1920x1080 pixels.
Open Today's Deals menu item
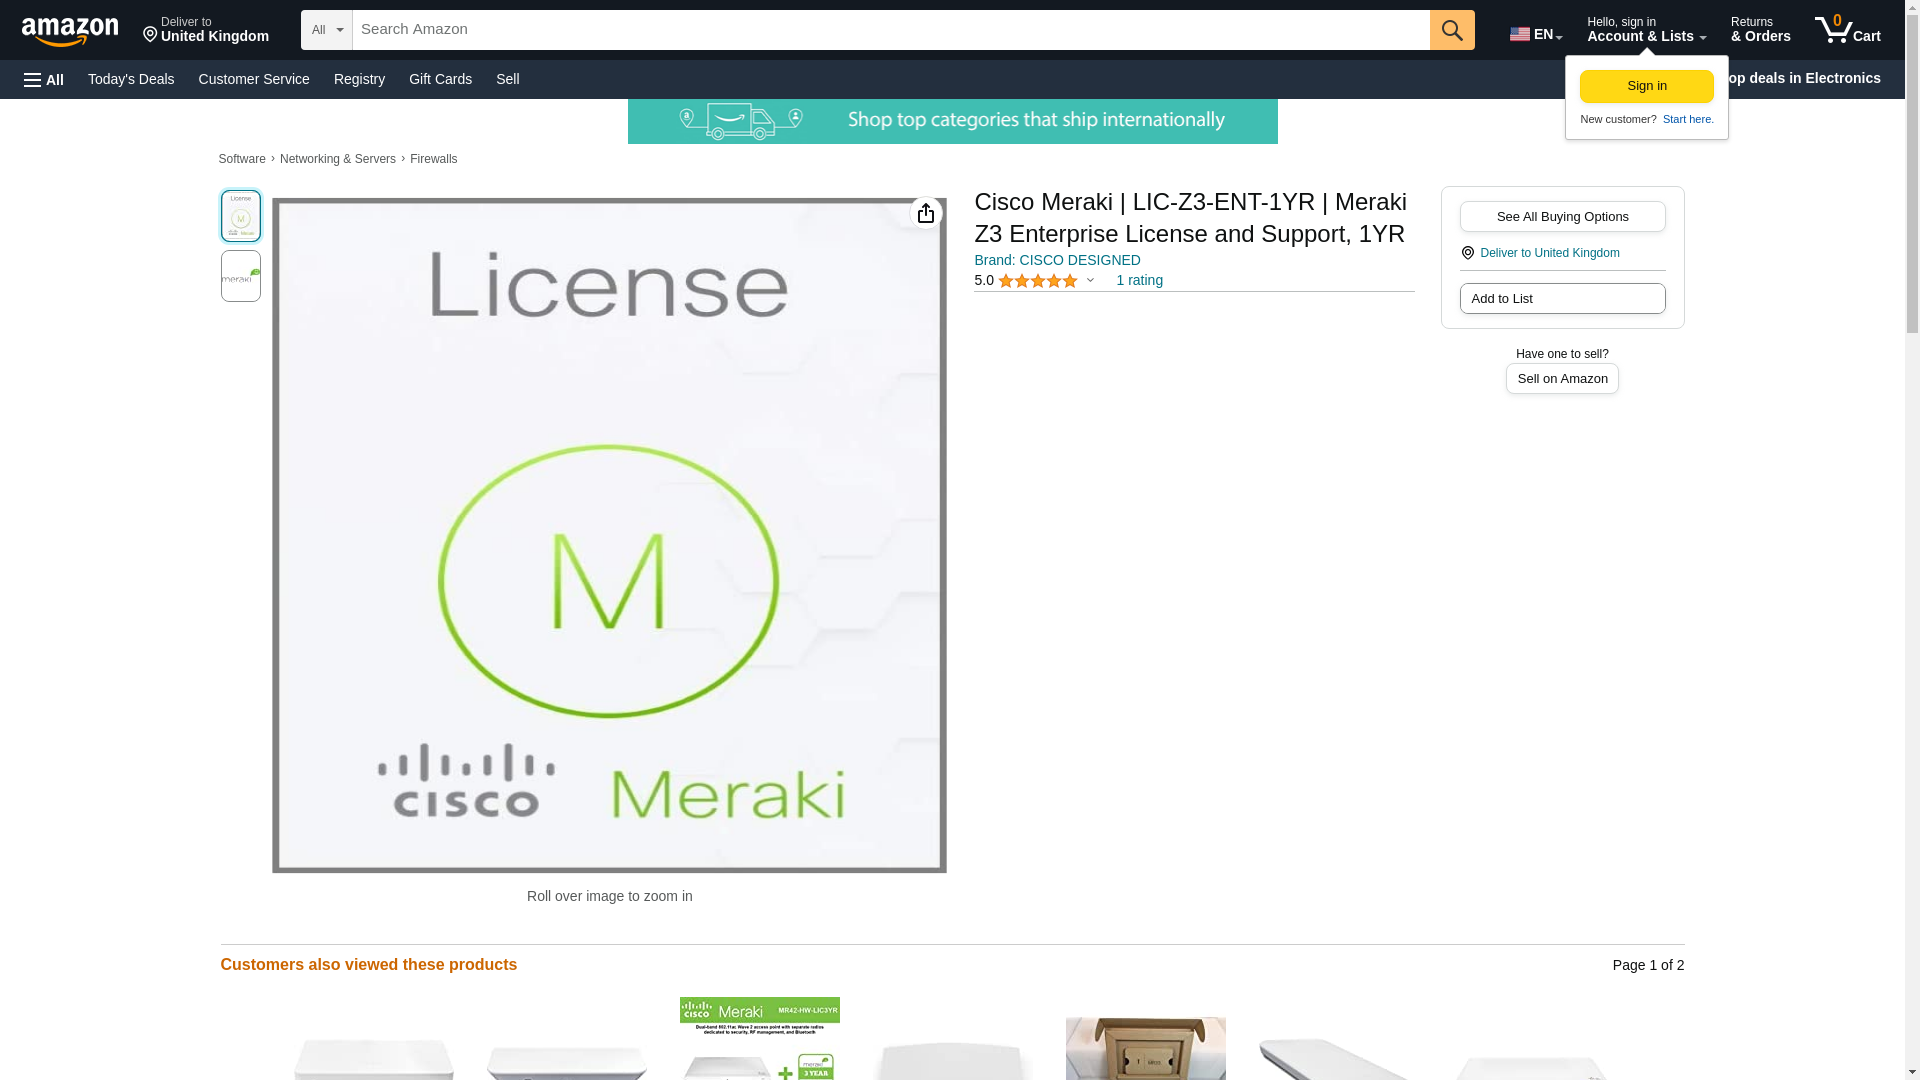coord(131,79)
